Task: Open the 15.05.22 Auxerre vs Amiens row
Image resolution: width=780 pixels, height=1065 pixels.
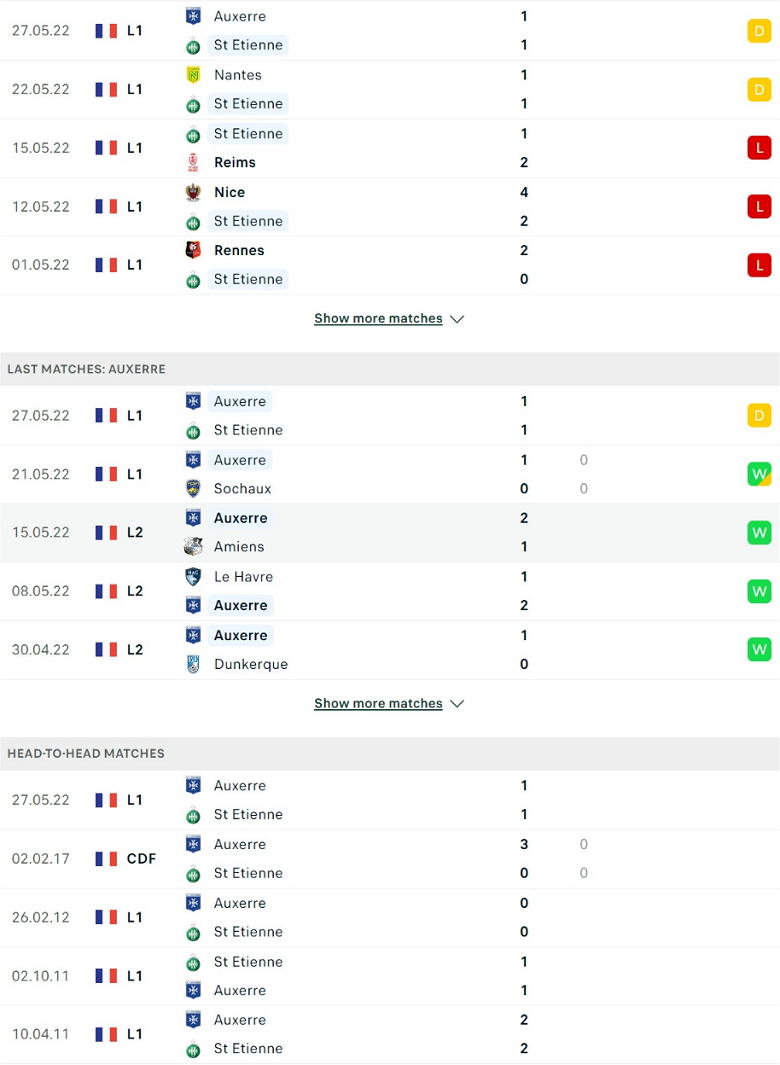Action: [x=390, y=532]
